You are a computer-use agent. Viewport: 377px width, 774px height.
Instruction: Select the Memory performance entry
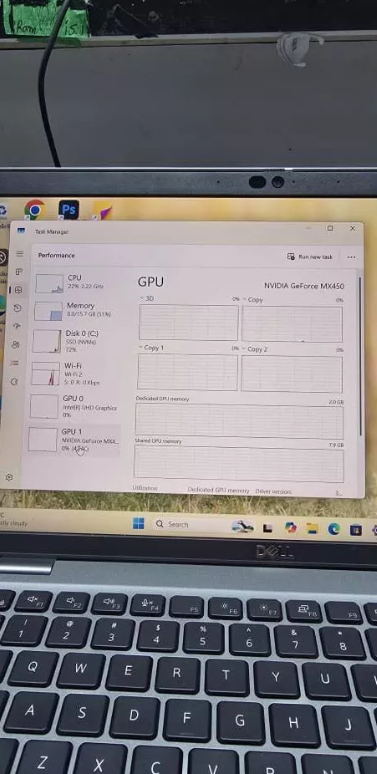[x=78, y=310]
